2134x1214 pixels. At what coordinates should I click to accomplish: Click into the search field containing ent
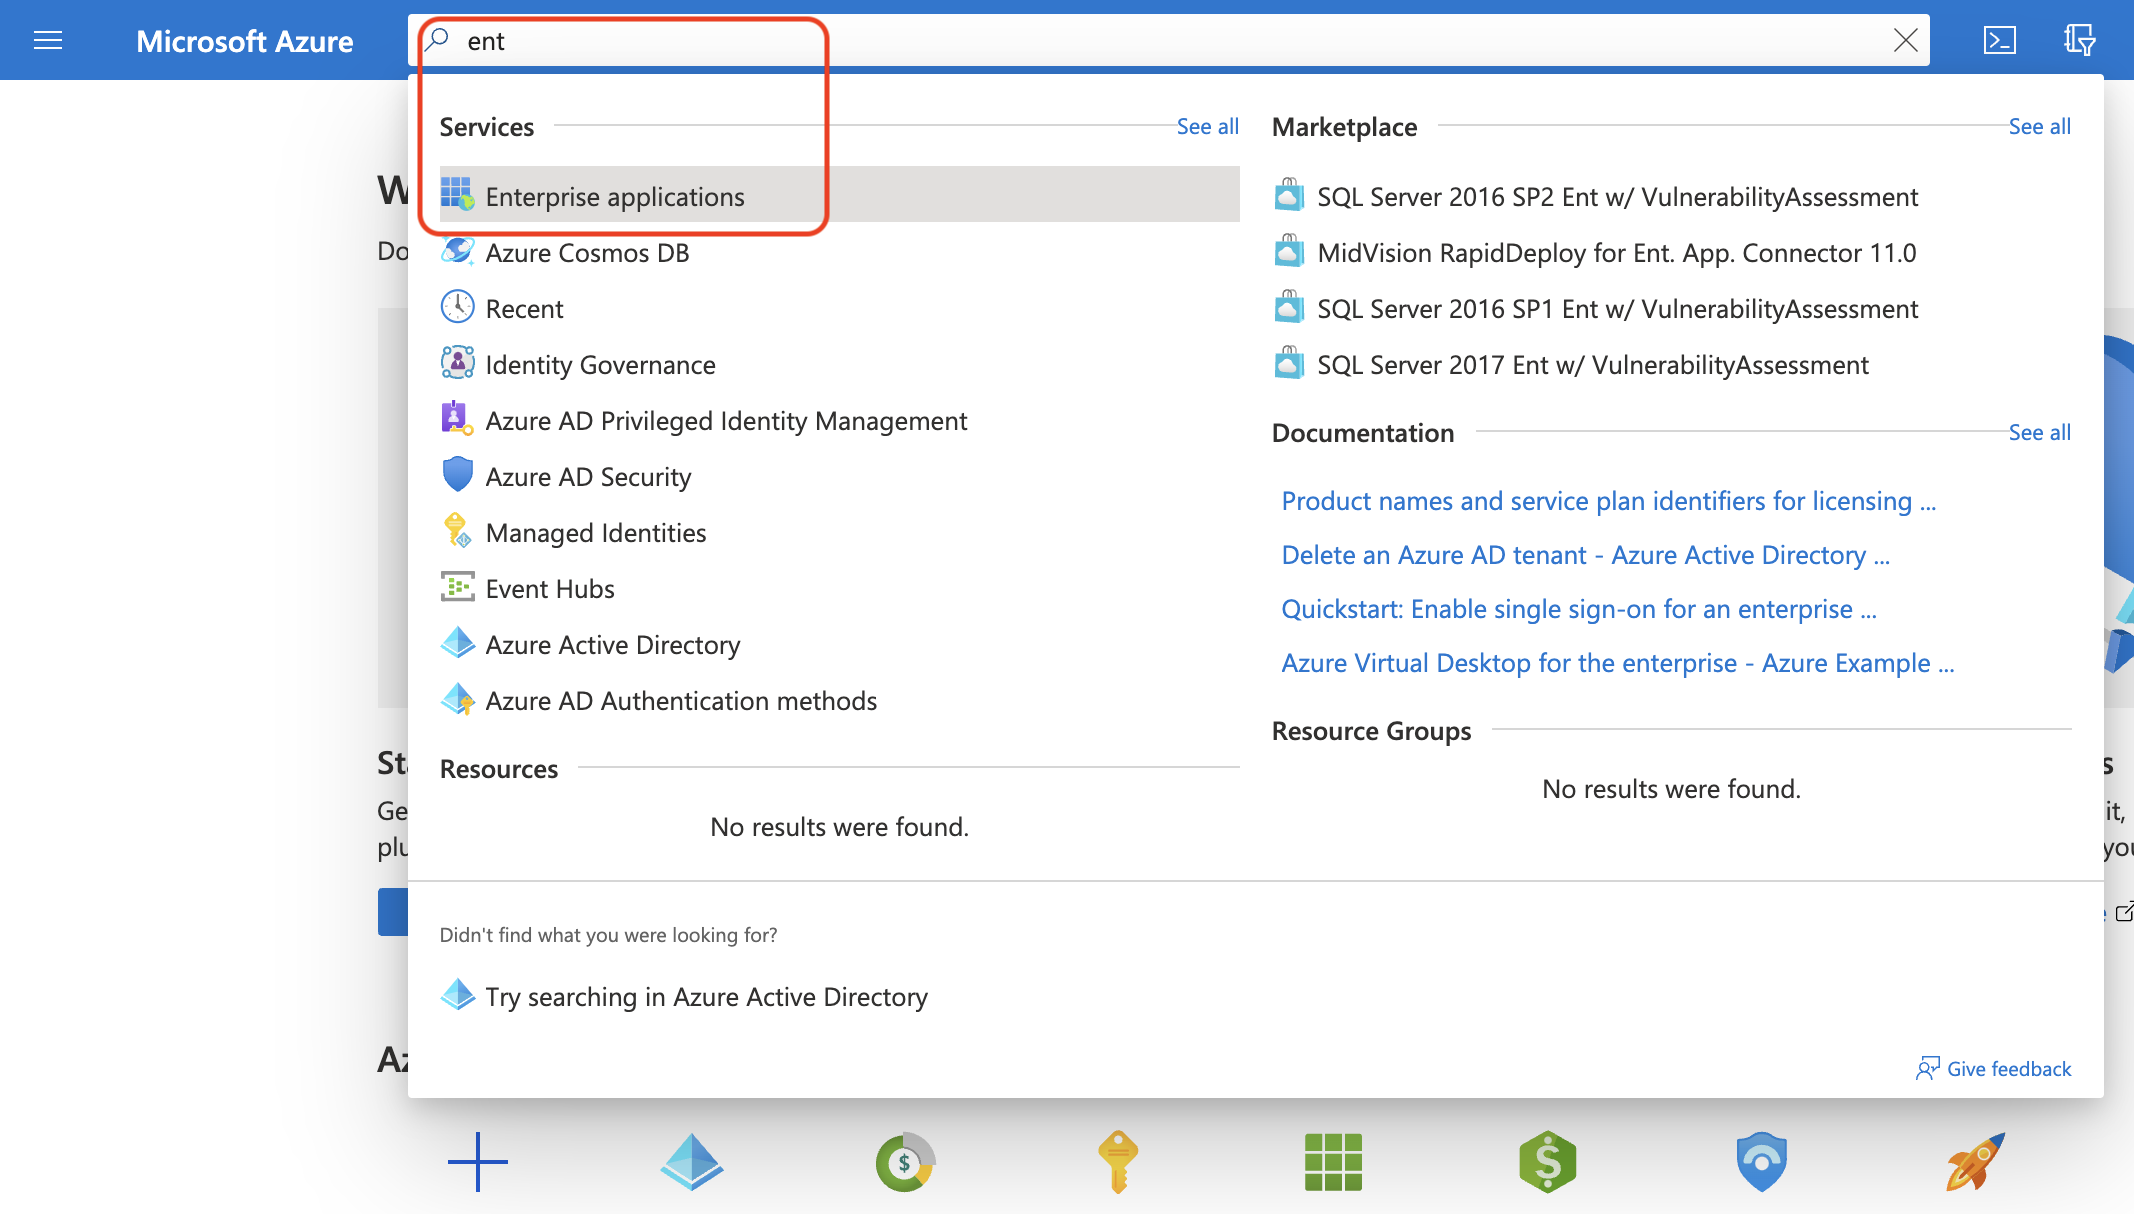point(1168,40)
